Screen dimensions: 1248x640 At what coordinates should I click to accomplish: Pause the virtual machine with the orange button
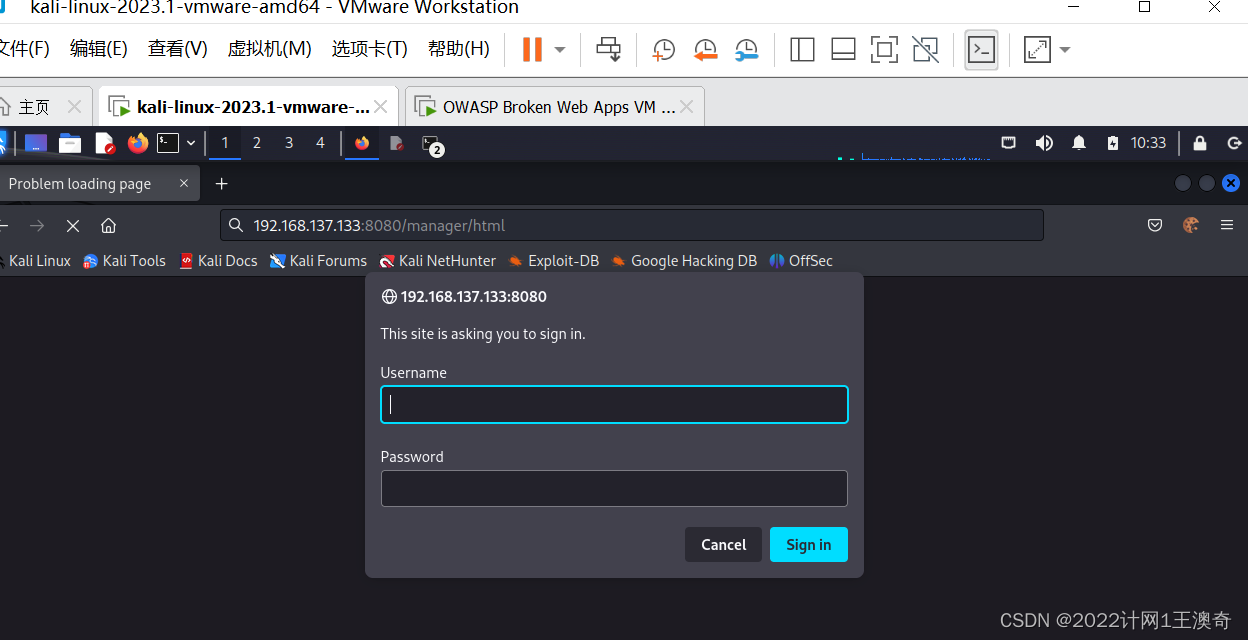click(532, 49)
